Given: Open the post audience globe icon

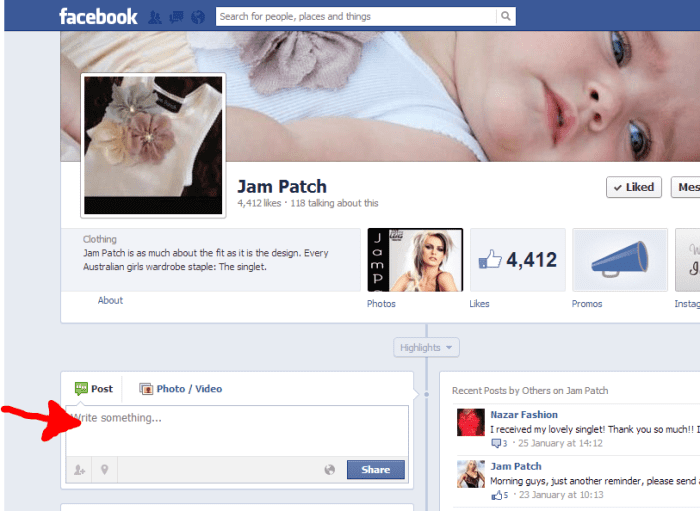Looking at the screenshot, I should 329,469.
